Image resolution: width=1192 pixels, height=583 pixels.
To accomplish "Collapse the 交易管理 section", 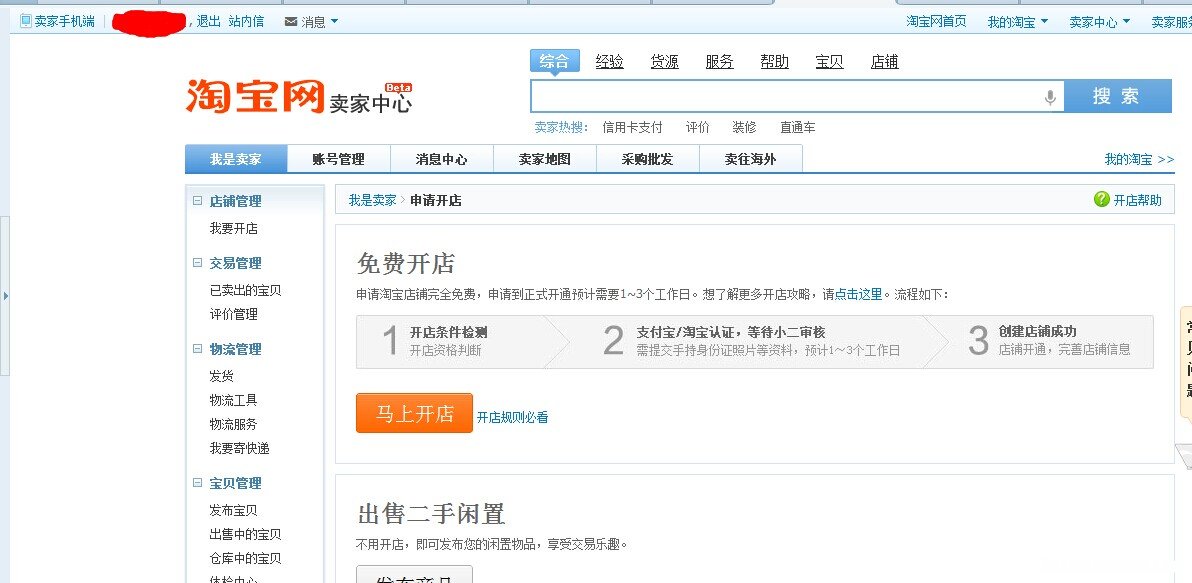I will point(198,263).
